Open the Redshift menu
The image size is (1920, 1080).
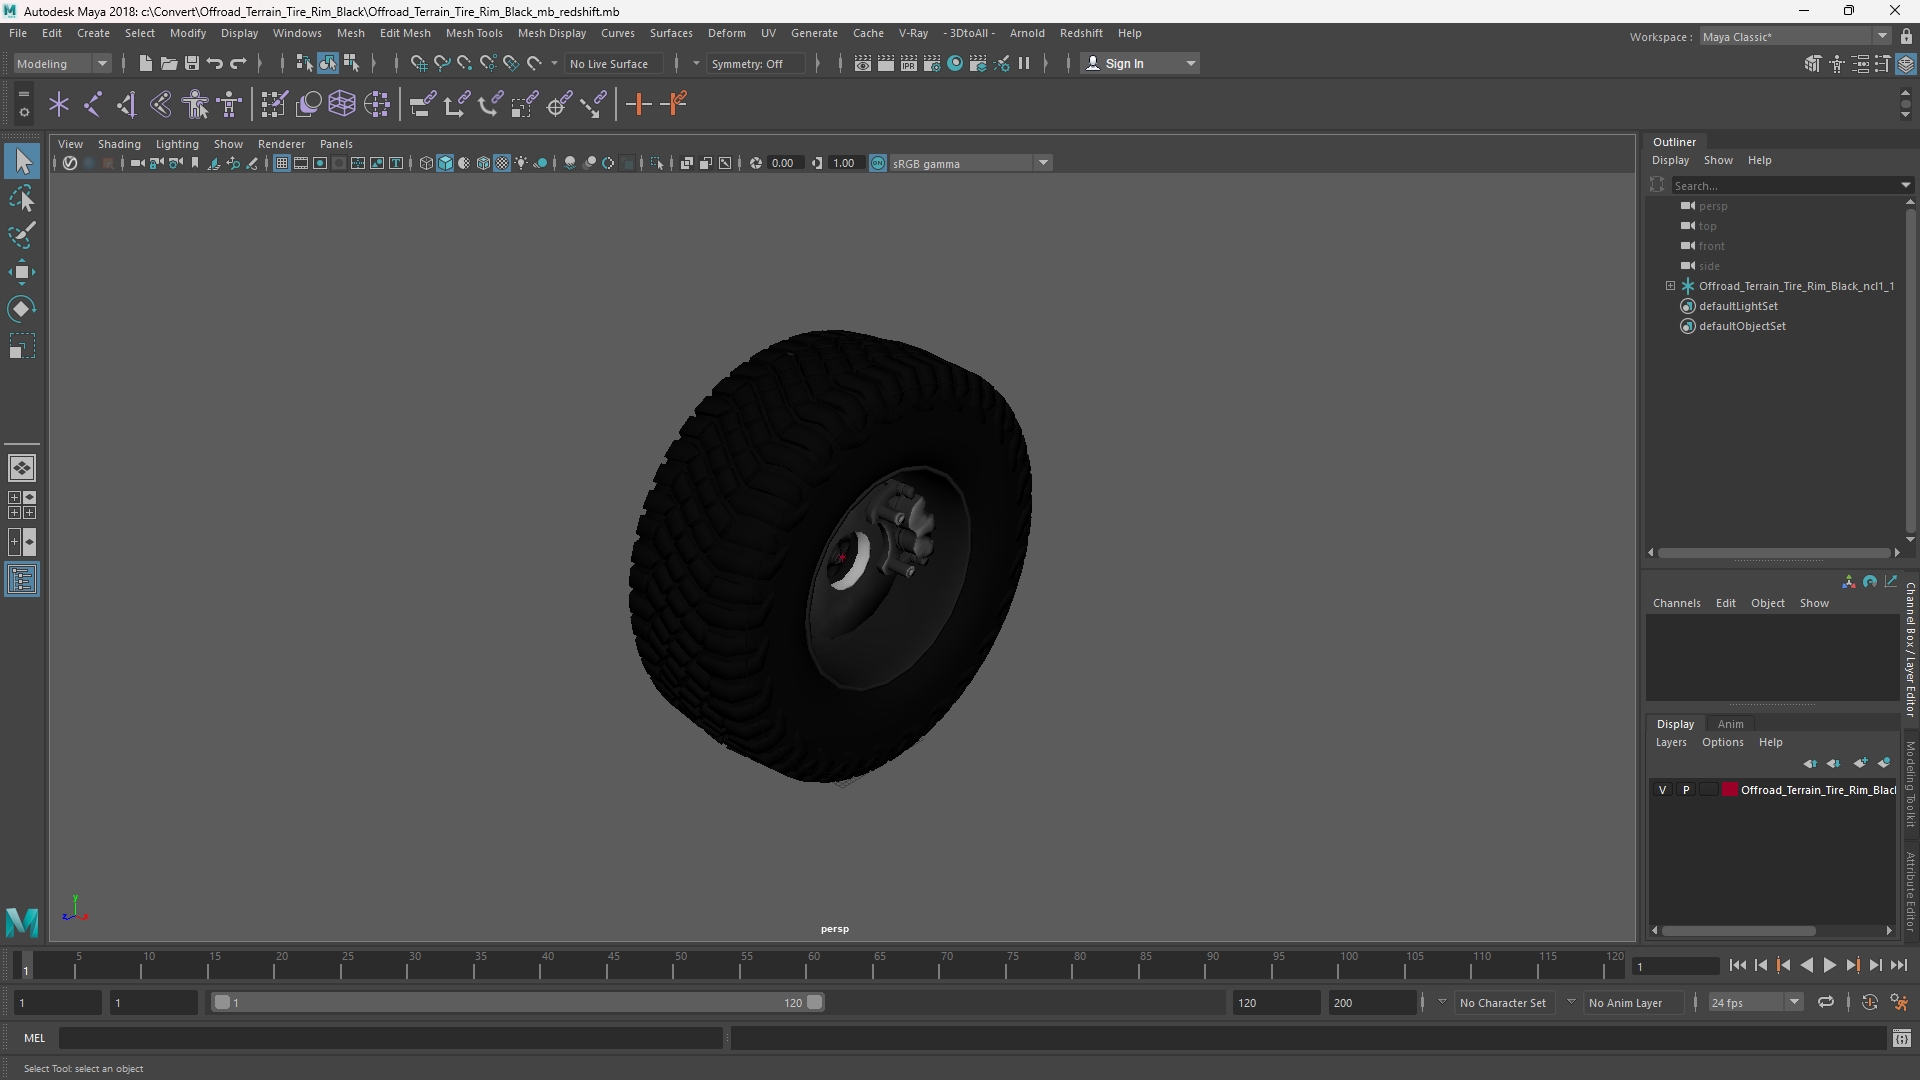[1080, 33]
